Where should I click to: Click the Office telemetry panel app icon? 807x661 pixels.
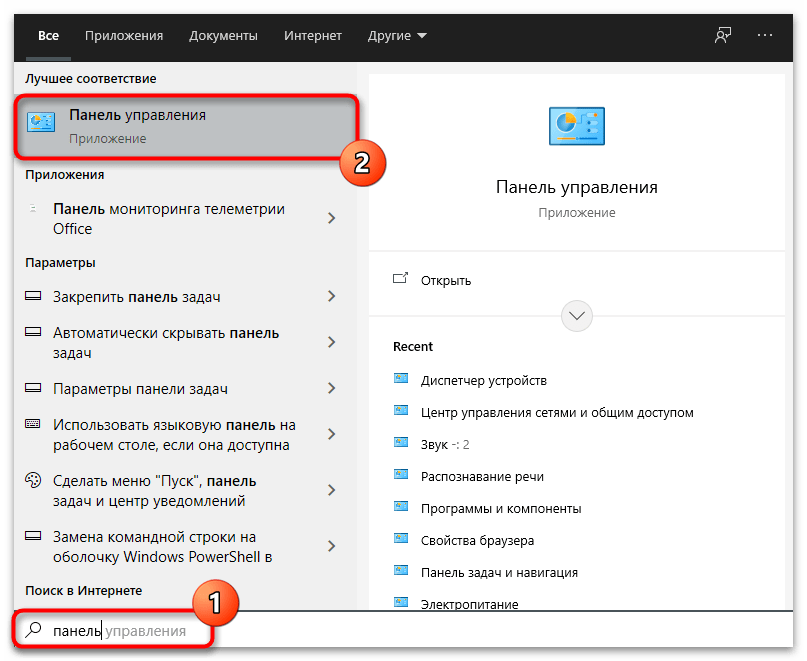[x=34, y=210]
